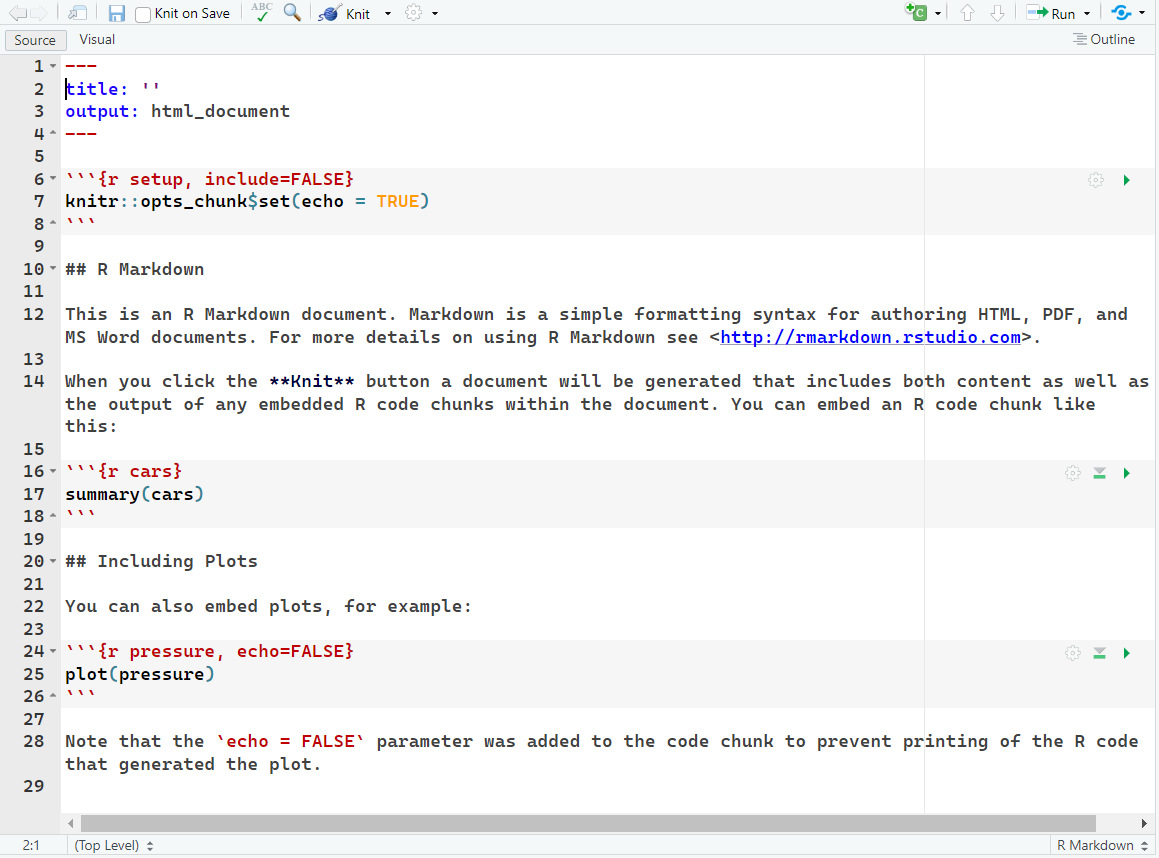Image resolution: width=1159 pixels, height=858 pixels.
Task: Click the horizontal scrollbar right arrow
Action: (1144, 823)
